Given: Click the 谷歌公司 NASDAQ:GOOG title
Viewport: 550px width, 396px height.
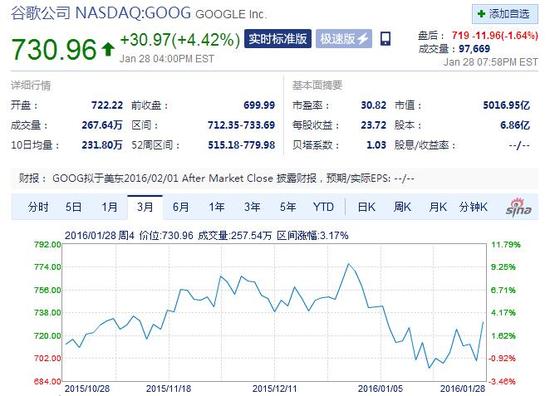Looking at the screenshot, I should click(x=101, y=13).
